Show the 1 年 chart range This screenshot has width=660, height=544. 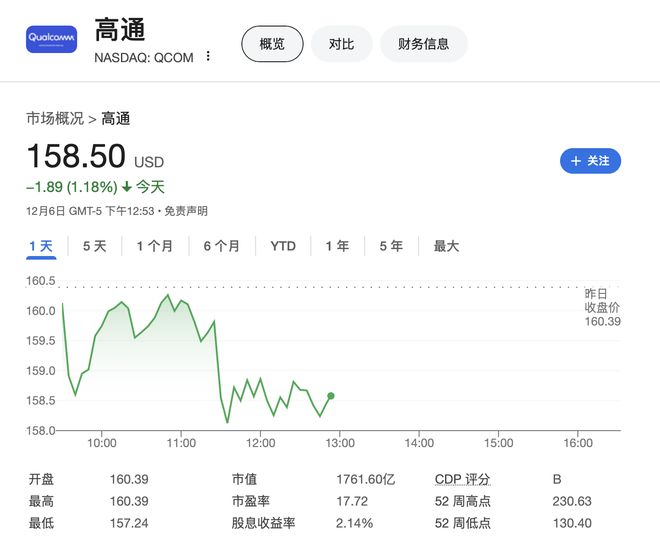337,246
